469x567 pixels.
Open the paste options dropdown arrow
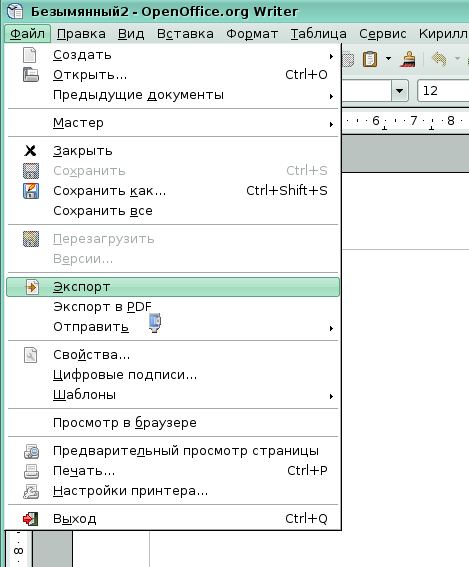click(388, 59)
